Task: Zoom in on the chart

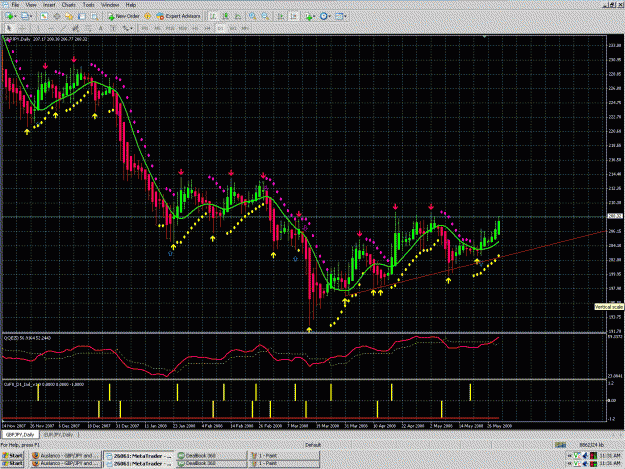Action: click(x=252, y=16)
